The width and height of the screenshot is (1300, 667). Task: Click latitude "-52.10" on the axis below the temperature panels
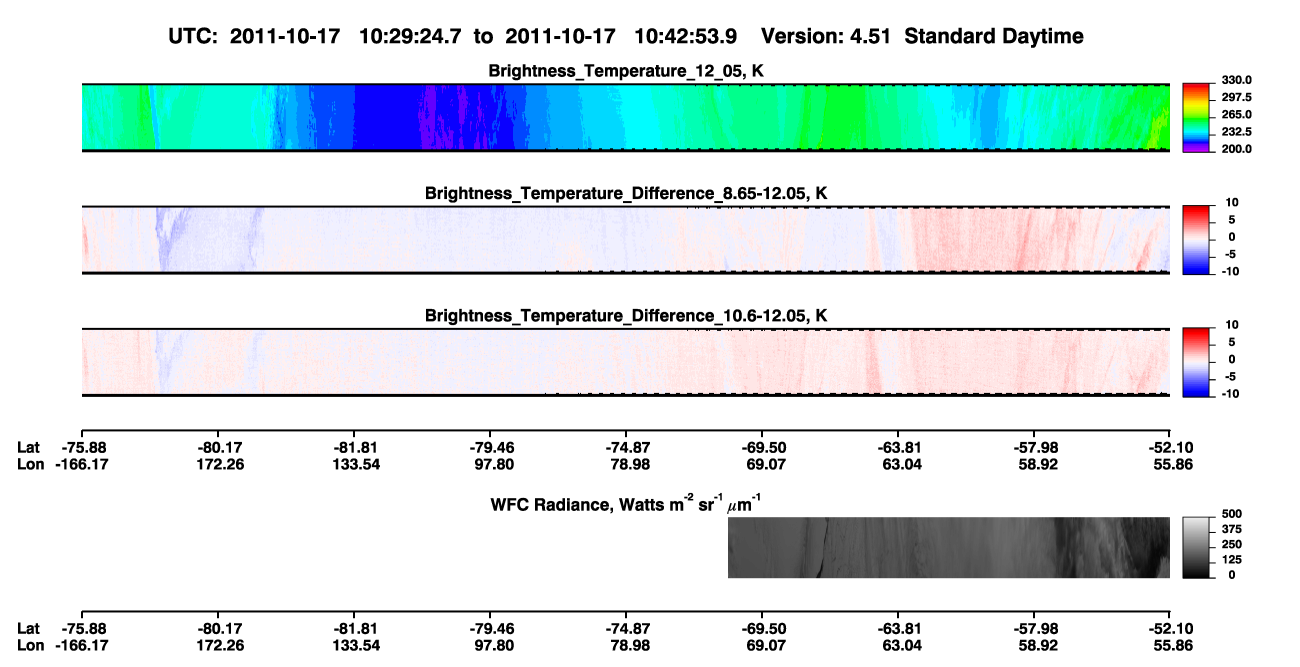click(x=1168, y=448)
